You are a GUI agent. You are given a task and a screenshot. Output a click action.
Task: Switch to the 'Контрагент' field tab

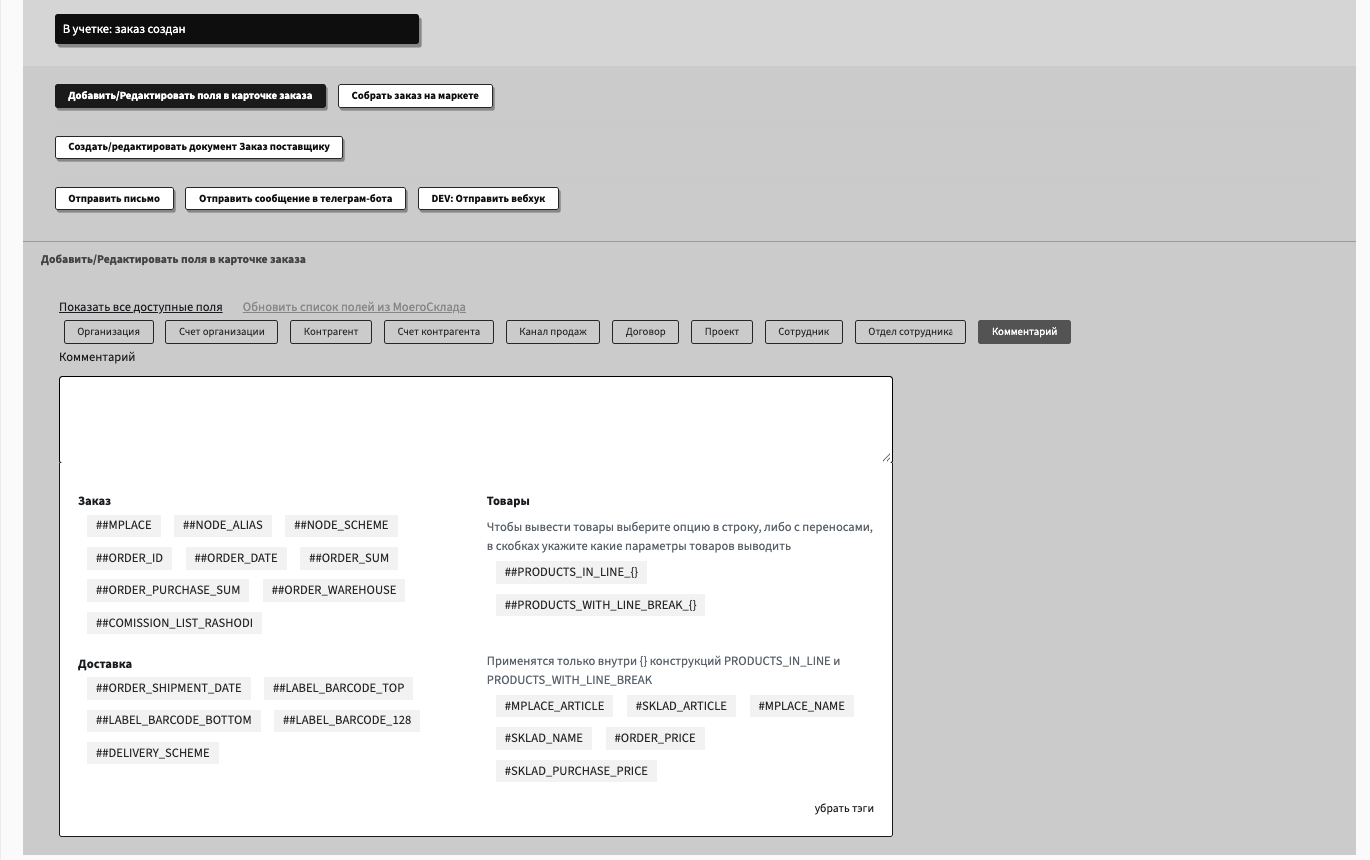[x=331, y=332]
